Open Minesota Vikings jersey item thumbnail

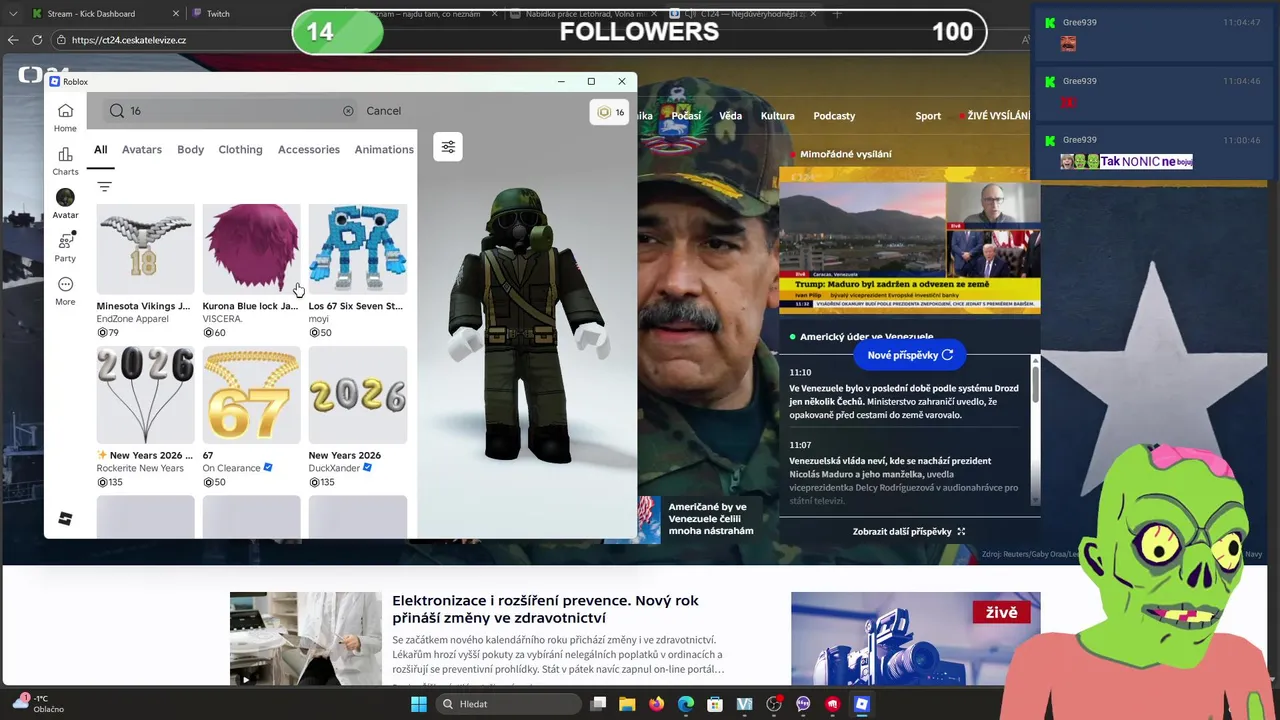146,249
